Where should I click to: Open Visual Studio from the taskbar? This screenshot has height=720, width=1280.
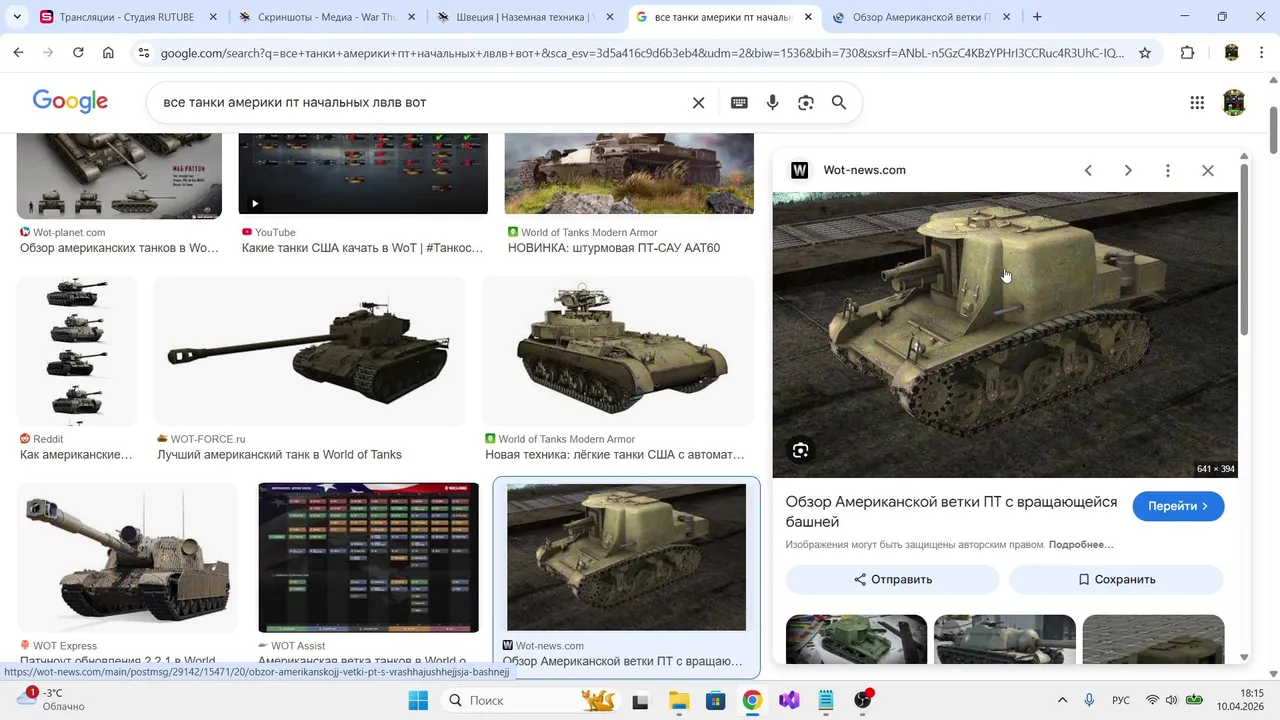point(789,700)
